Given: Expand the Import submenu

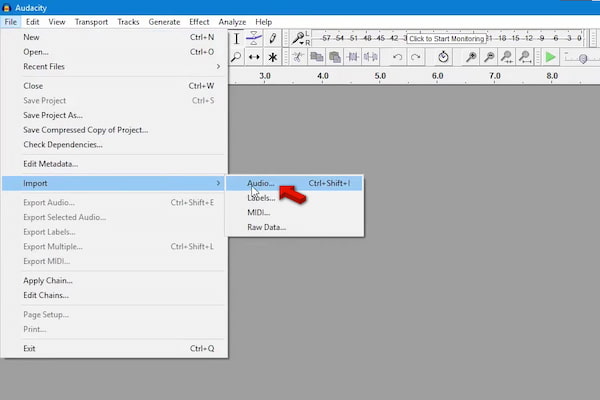Looking at the screenshot, I should [114, 183].
